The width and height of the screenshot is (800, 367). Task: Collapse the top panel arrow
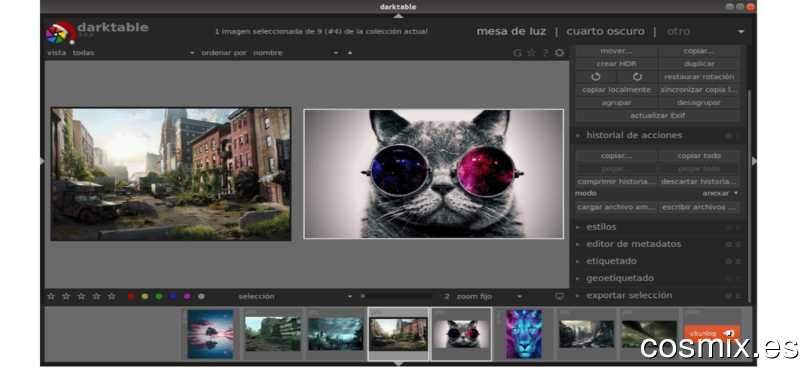pyautogui.click(x=398, y=16)
